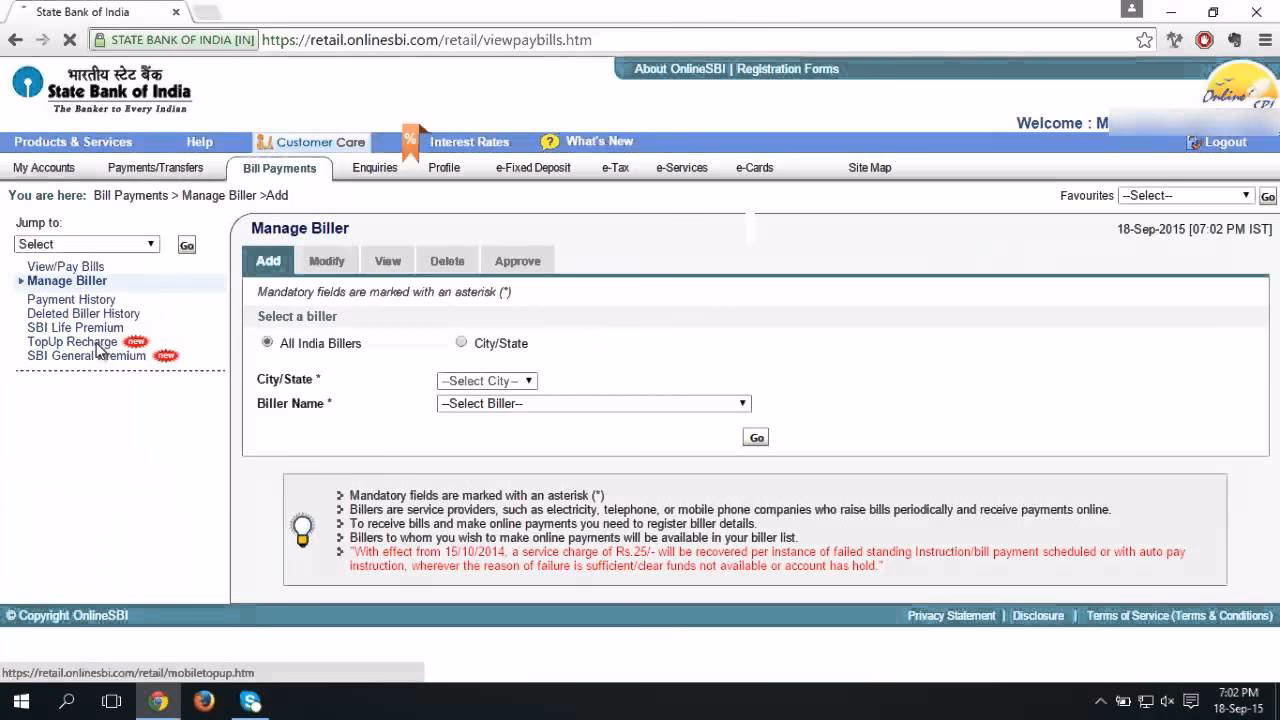Bookmark this page with the star icon
Image resolution: width=1280 pixels, height=720 pixels.
click(1144, 40)
